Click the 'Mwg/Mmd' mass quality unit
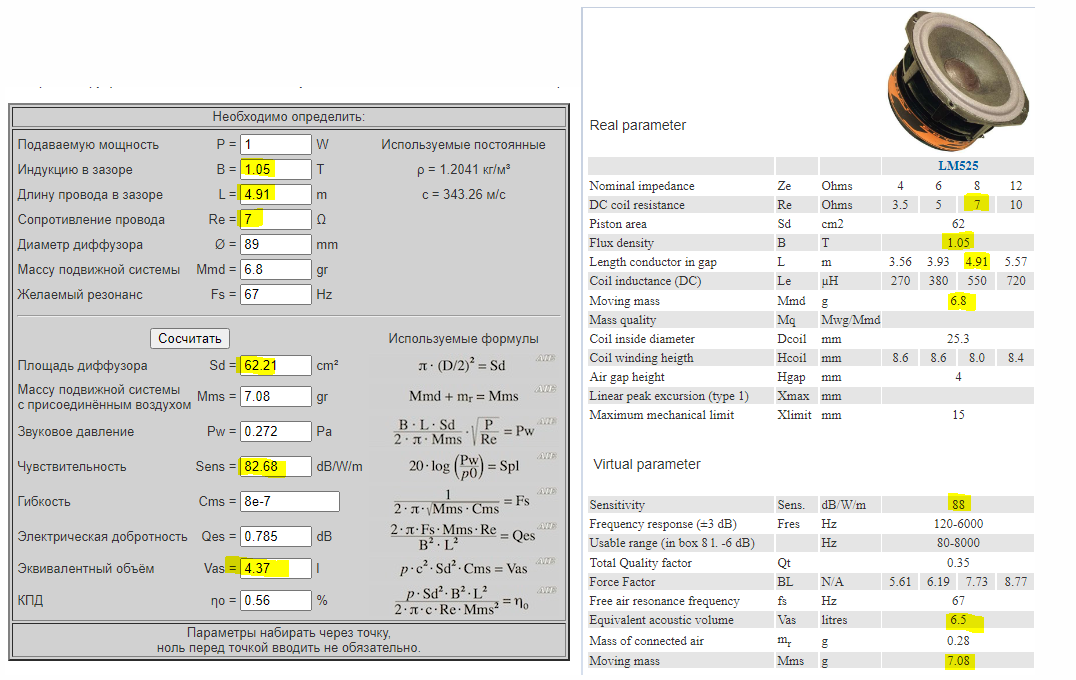This screenshot has height=680, width=1076. pos(850,320)
